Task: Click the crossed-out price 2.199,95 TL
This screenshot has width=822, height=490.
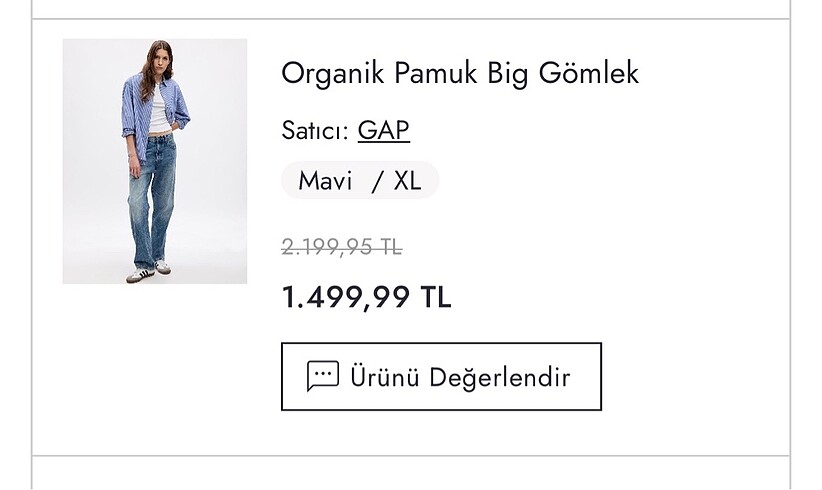Action: (x=341, y=247)
